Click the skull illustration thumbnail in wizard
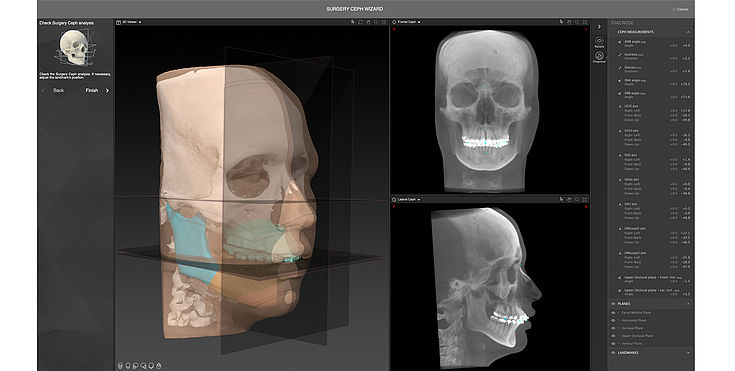This screenshot has width=735, height=371. pyautogui.click(x=75, y=47)
